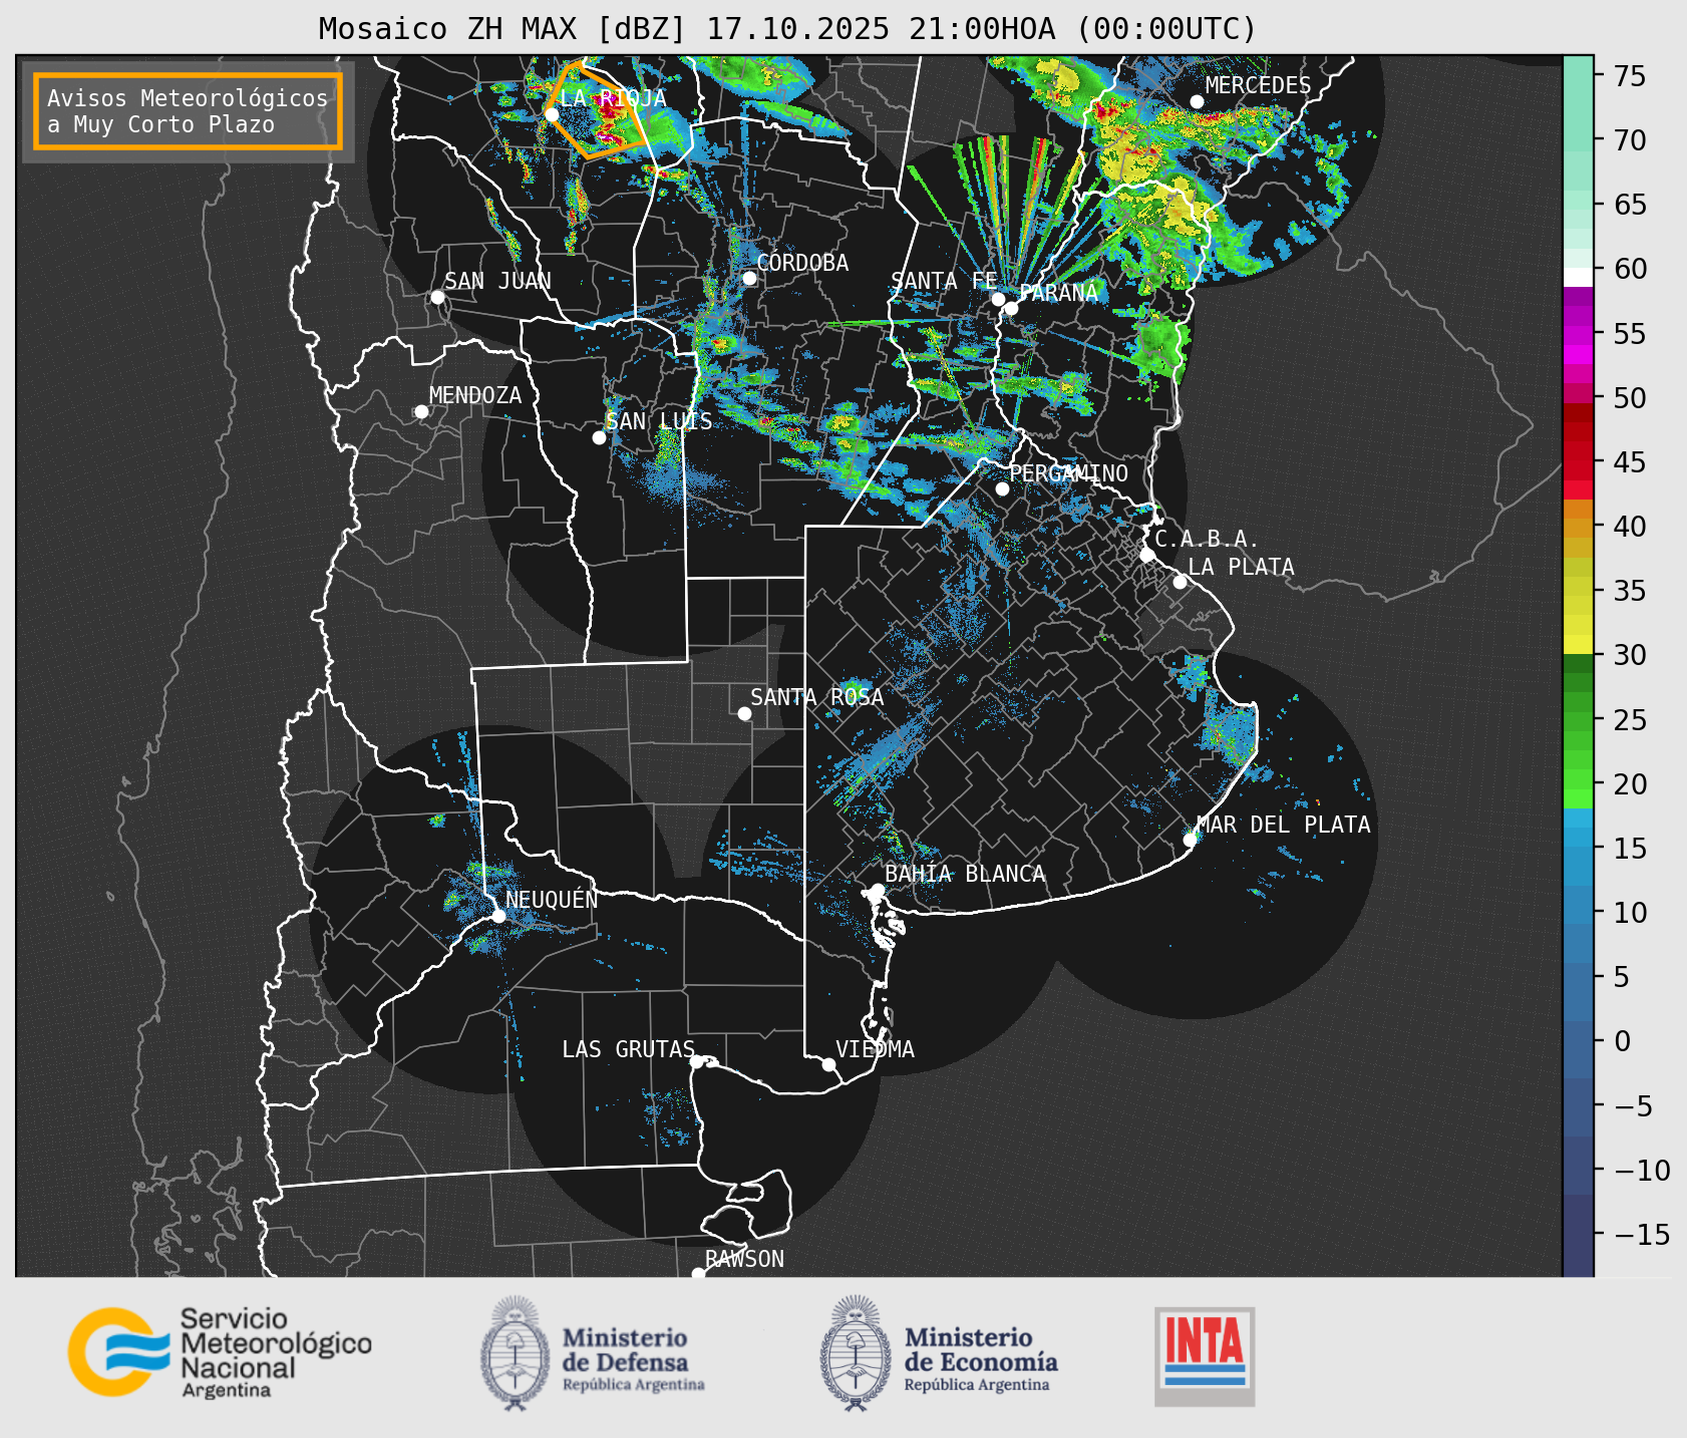This screenshot has width=1687, height=1438.
Task: Select the La Rioja city marker
Action: [551, 114]
